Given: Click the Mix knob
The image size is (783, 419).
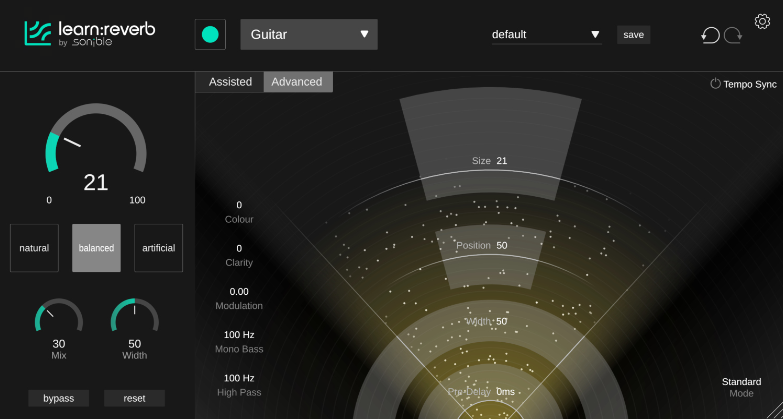Looking at the screenshot, I should click(59, 317).
